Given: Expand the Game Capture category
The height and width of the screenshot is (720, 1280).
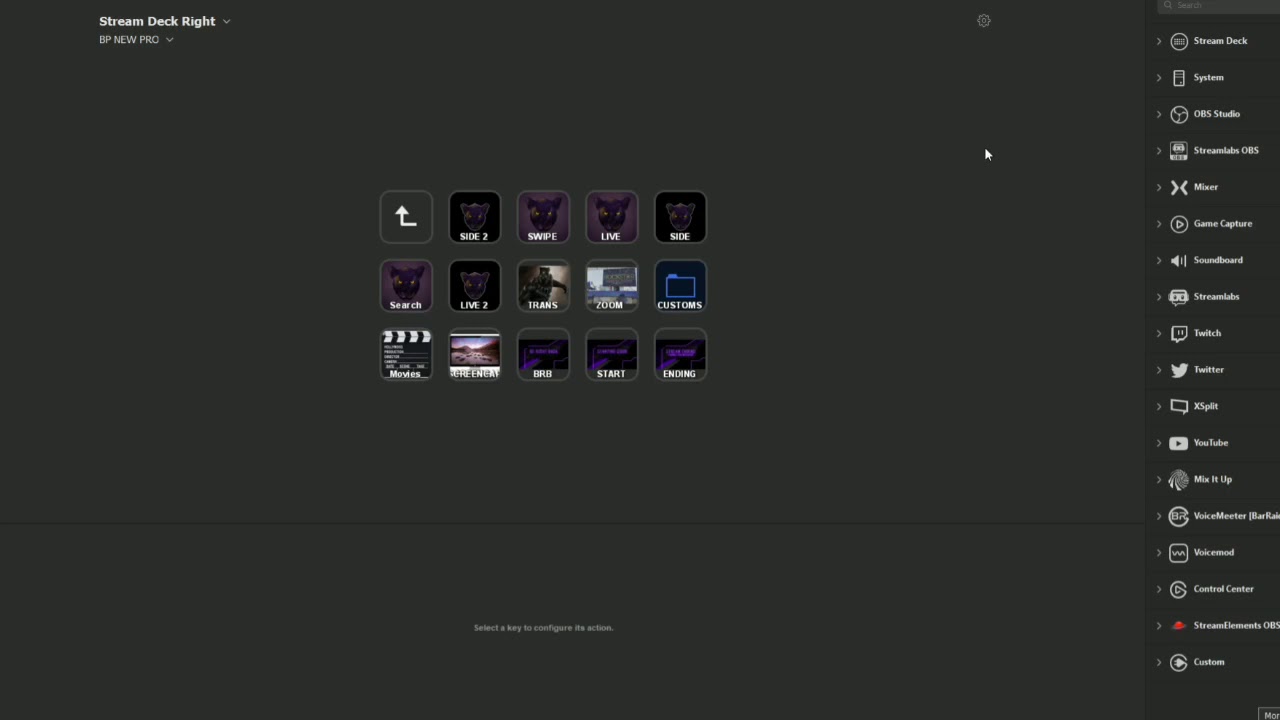Looking at the screenshot, I should tap(1159, 224).
